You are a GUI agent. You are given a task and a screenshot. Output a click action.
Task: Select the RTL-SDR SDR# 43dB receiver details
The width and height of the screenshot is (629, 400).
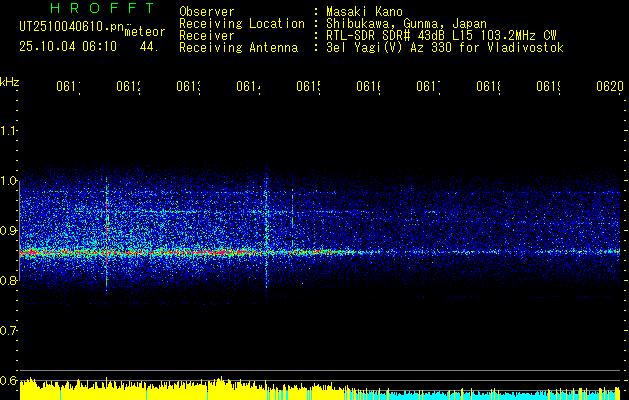441,36
